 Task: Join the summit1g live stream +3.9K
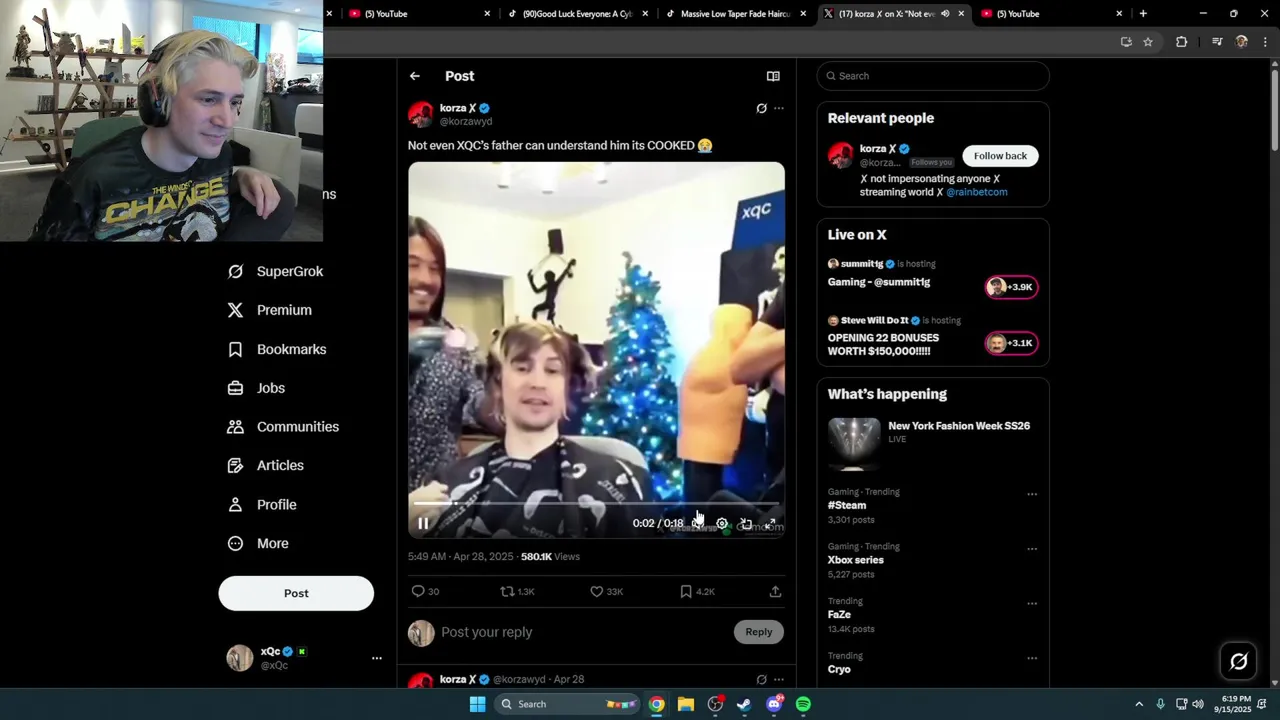[1012, 287]
